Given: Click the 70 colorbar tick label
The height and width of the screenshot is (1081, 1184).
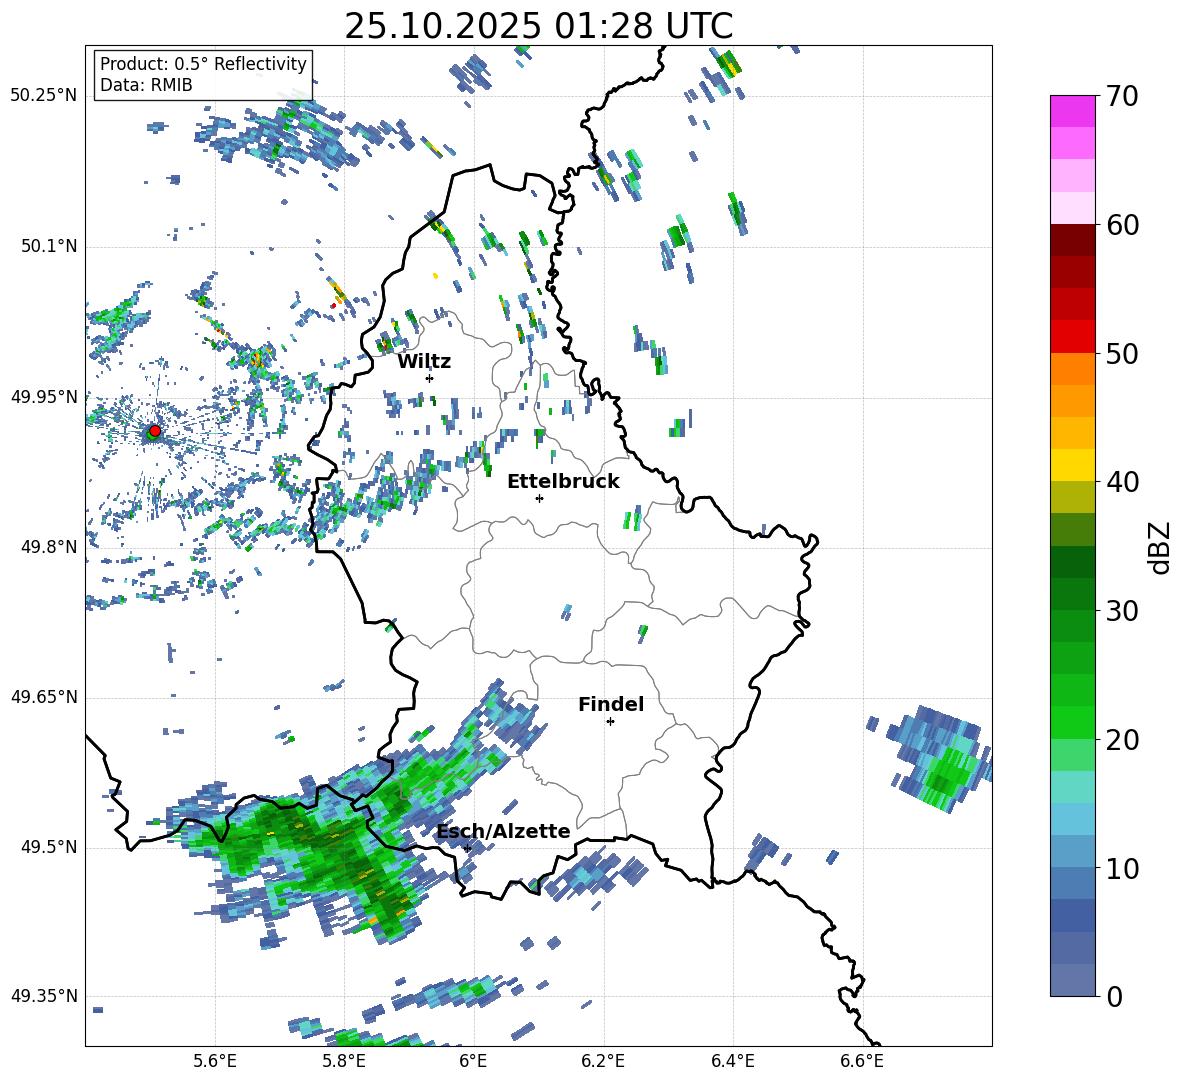Looking at the screenshot, I should tap(1122, 97).
